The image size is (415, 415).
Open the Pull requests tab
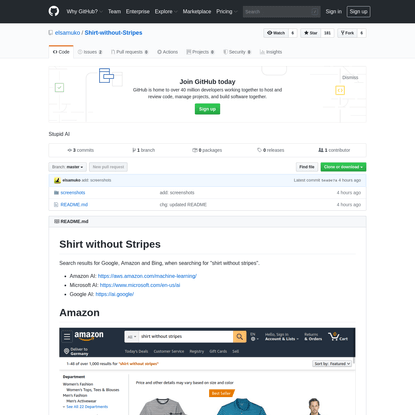(x=129, y=52)
